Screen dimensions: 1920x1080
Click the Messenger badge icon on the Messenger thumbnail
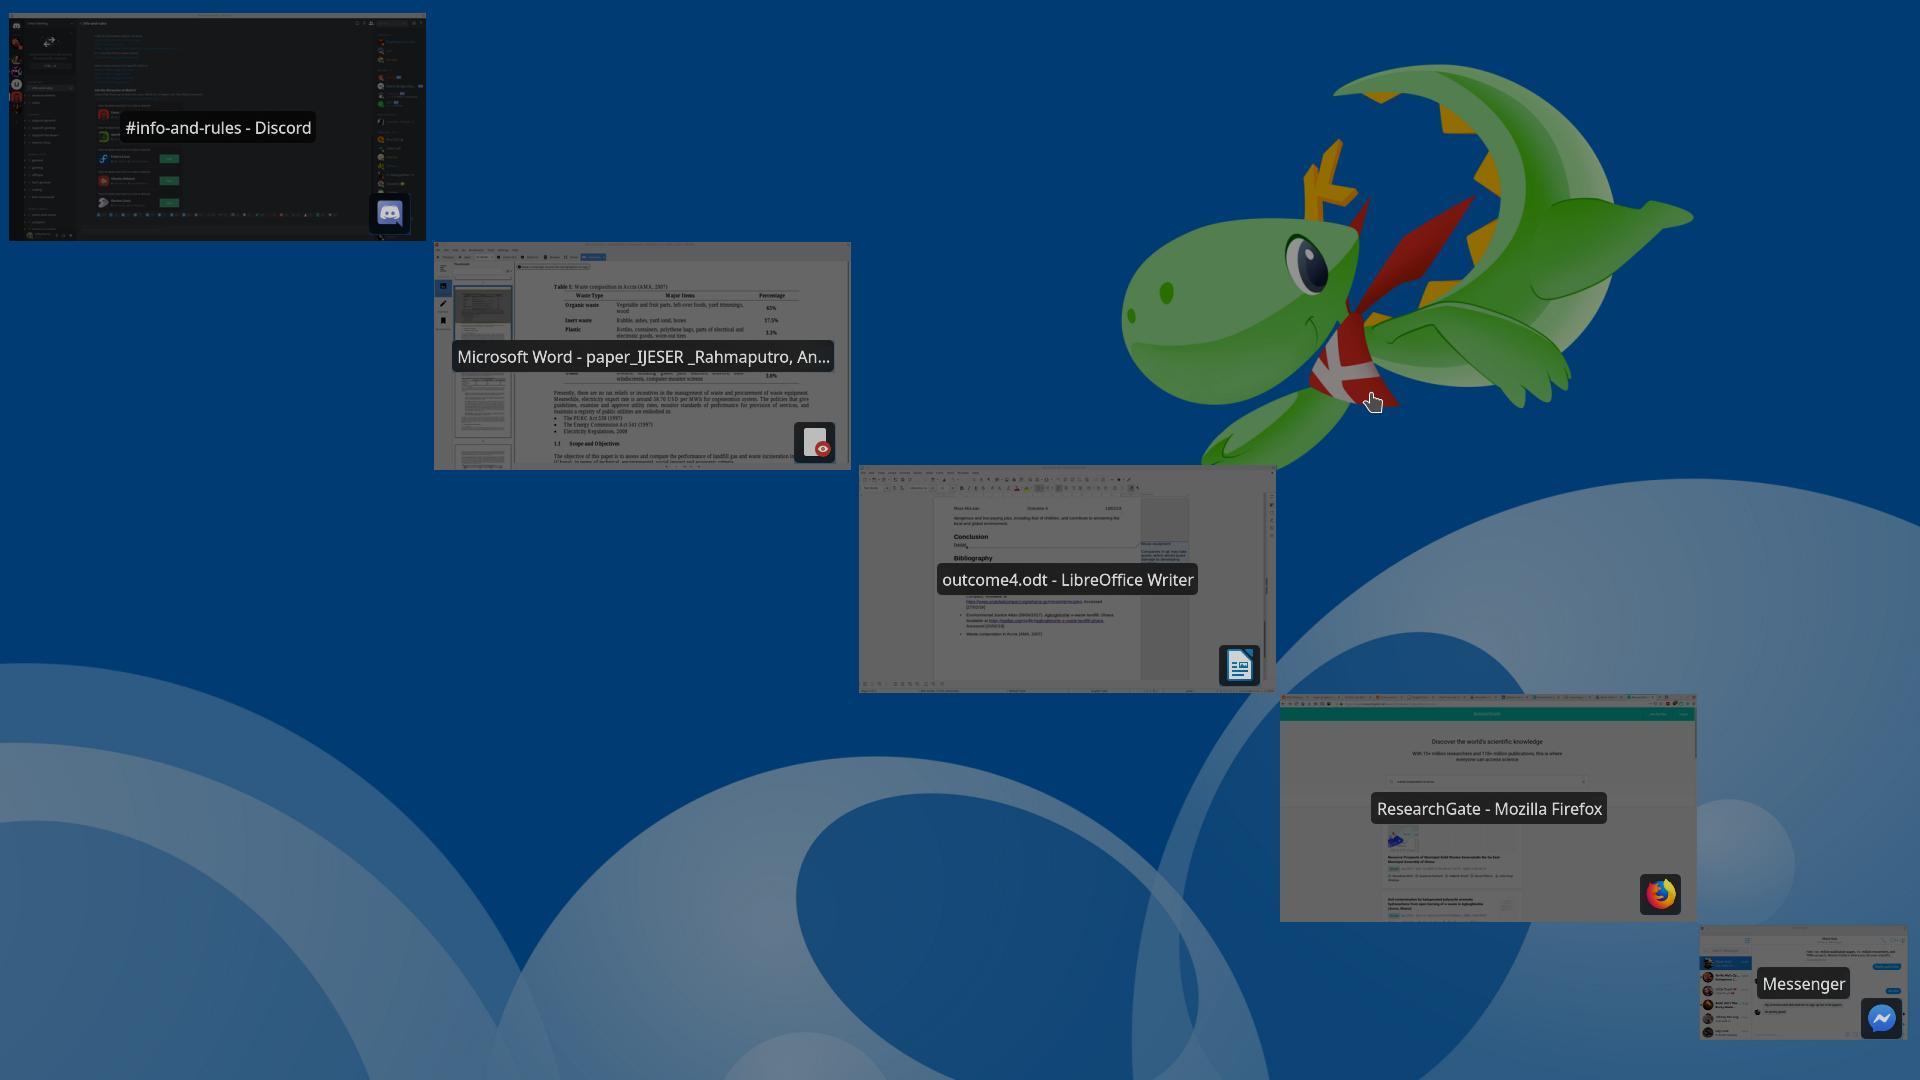click(x=1883, y=1018)
